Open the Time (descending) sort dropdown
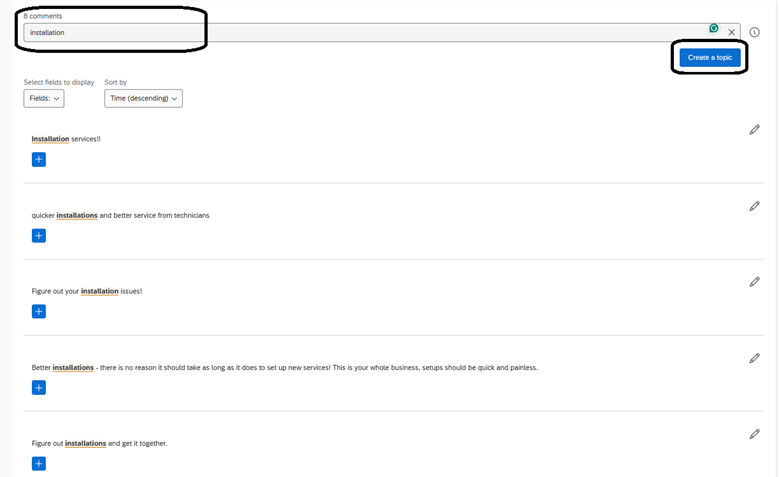The height and width of the screenshot is (477, 779). coord(144,98)
